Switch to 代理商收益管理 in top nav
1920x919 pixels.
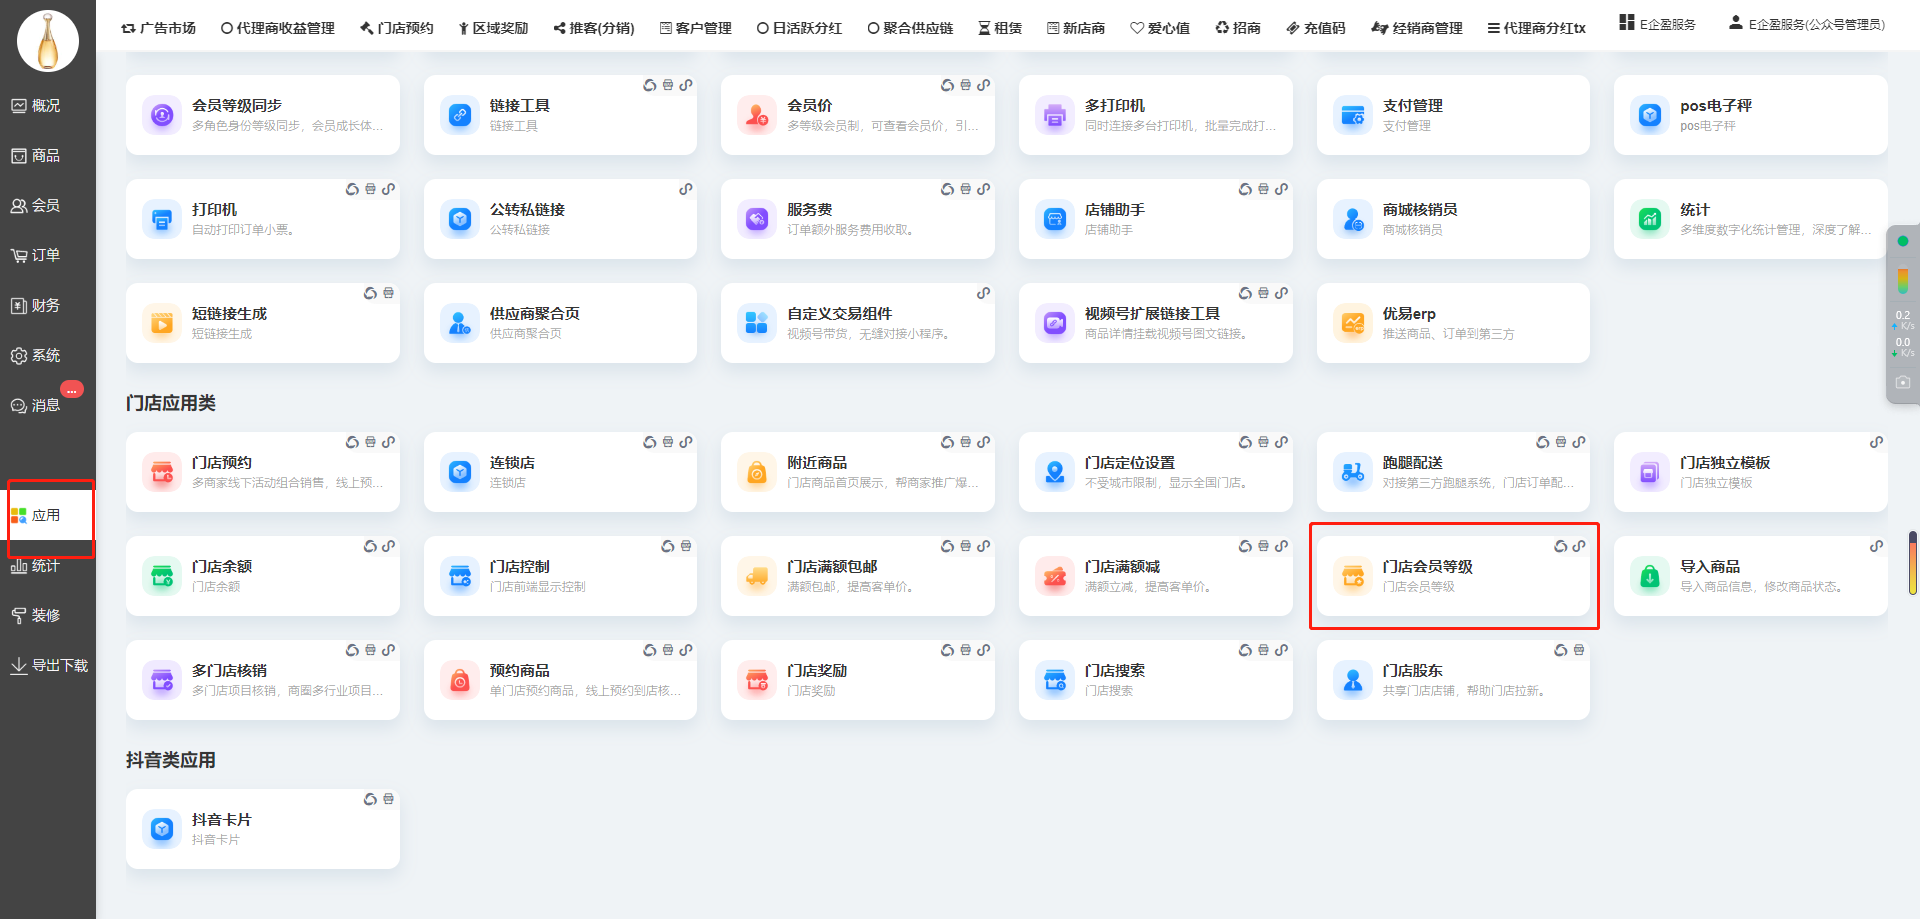(277, 28)
